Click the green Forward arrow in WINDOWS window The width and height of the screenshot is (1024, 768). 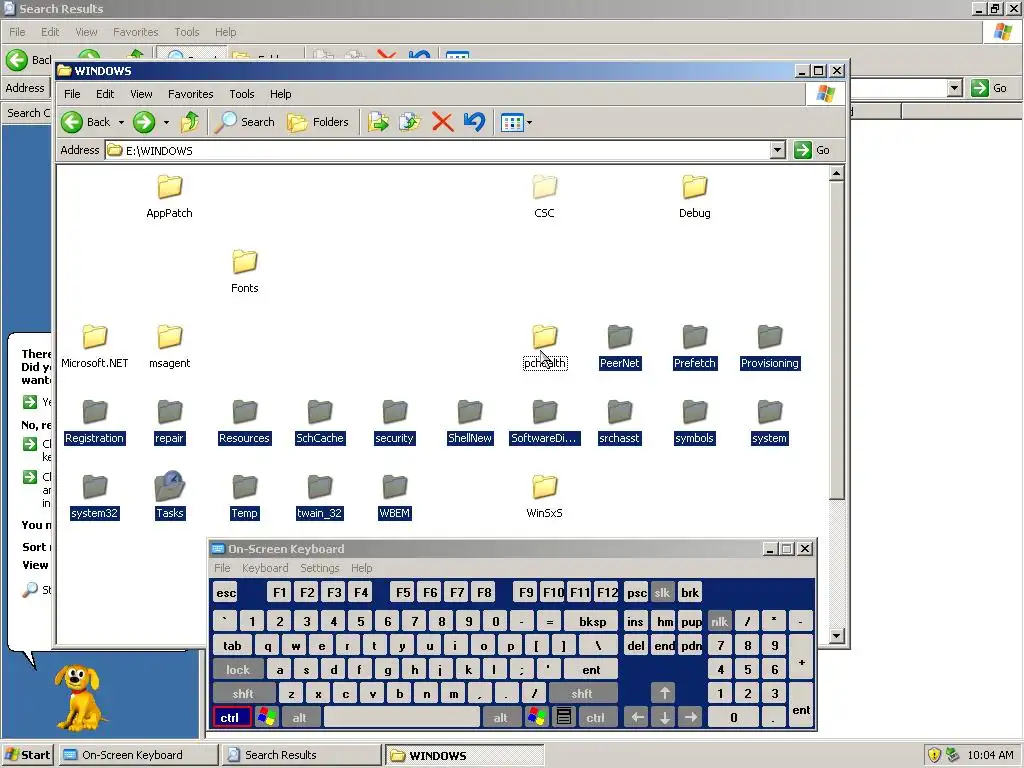(144, 122)
